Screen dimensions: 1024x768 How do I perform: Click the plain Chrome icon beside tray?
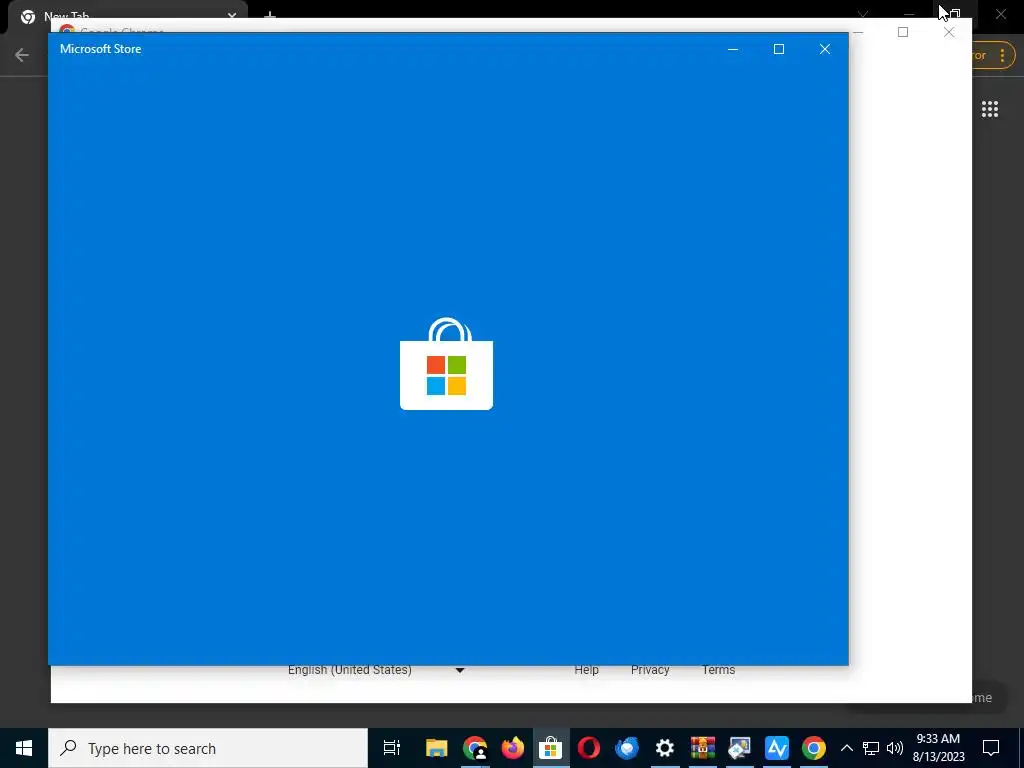(x=814, y=748)
